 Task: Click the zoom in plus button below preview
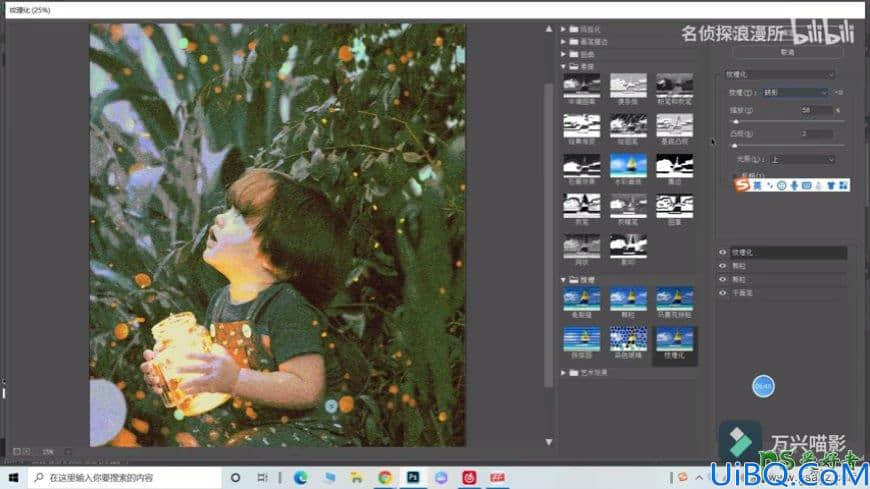click(26, 451)
